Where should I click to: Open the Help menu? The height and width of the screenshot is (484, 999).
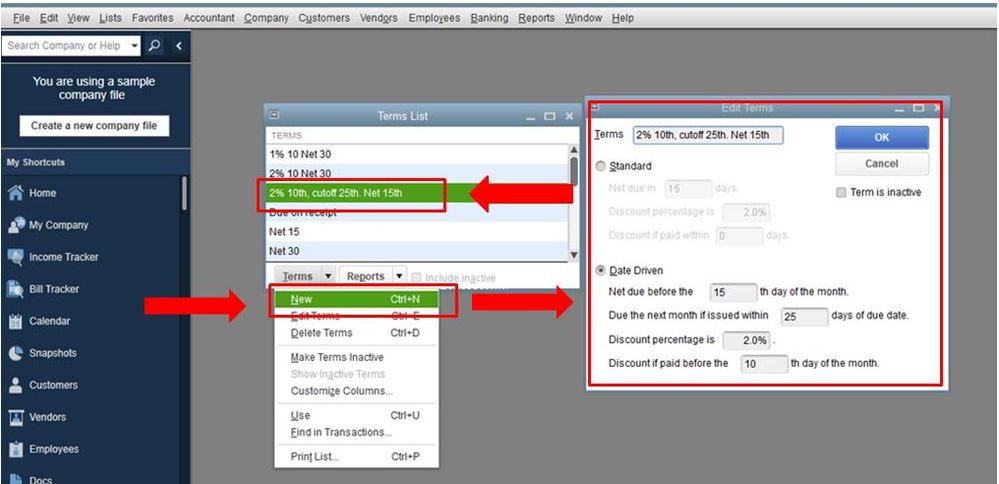(x=622, y=18)
